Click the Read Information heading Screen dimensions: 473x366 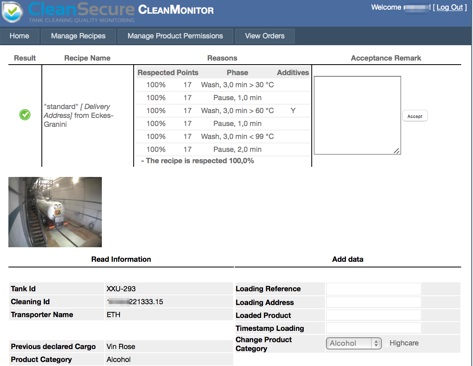121,259
